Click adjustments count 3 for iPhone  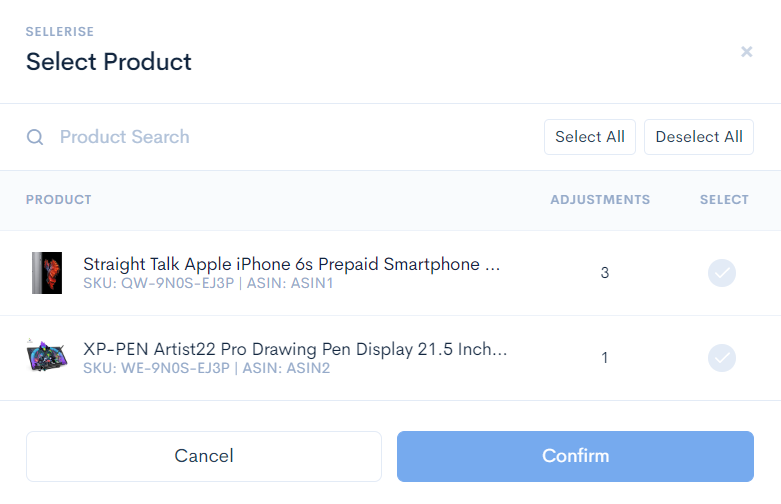pyautogui.click(x=605, y=273)
